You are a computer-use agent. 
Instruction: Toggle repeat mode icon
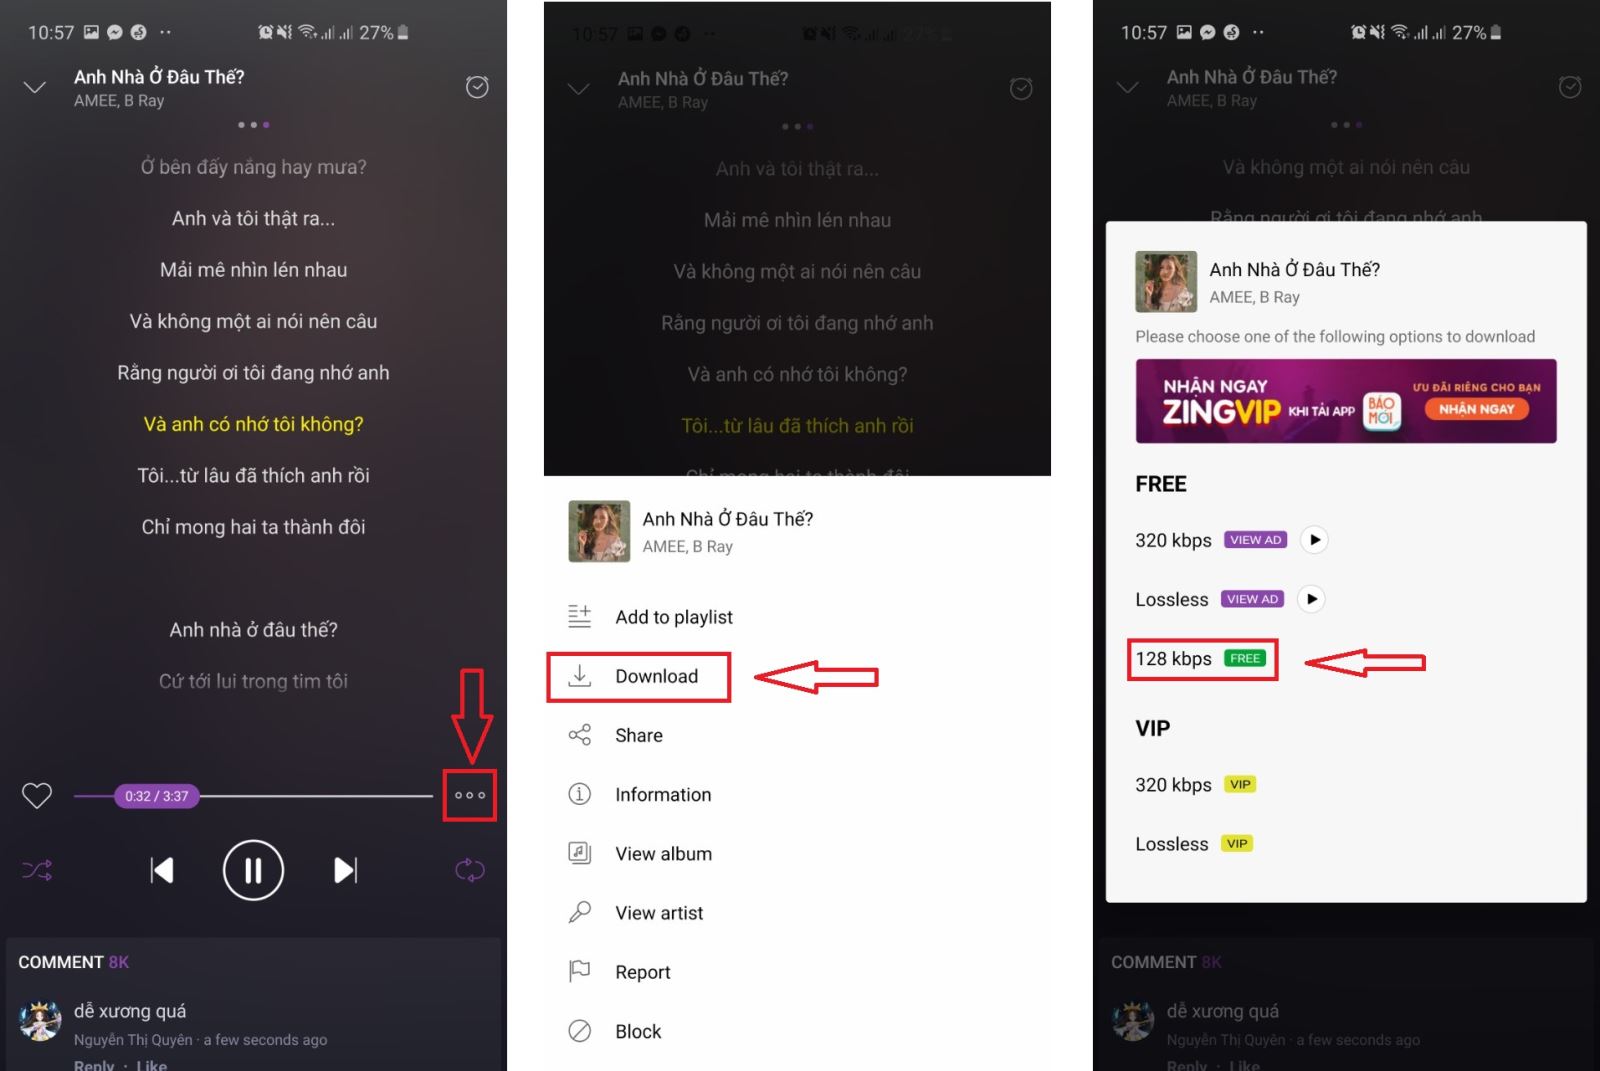(470, 870)
